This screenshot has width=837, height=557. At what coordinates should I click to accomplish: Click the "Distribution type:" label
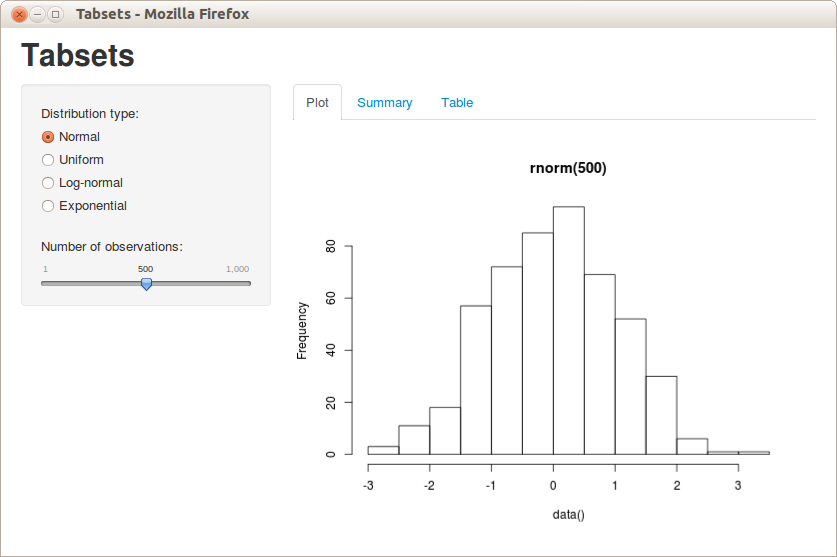pos(90,114)
